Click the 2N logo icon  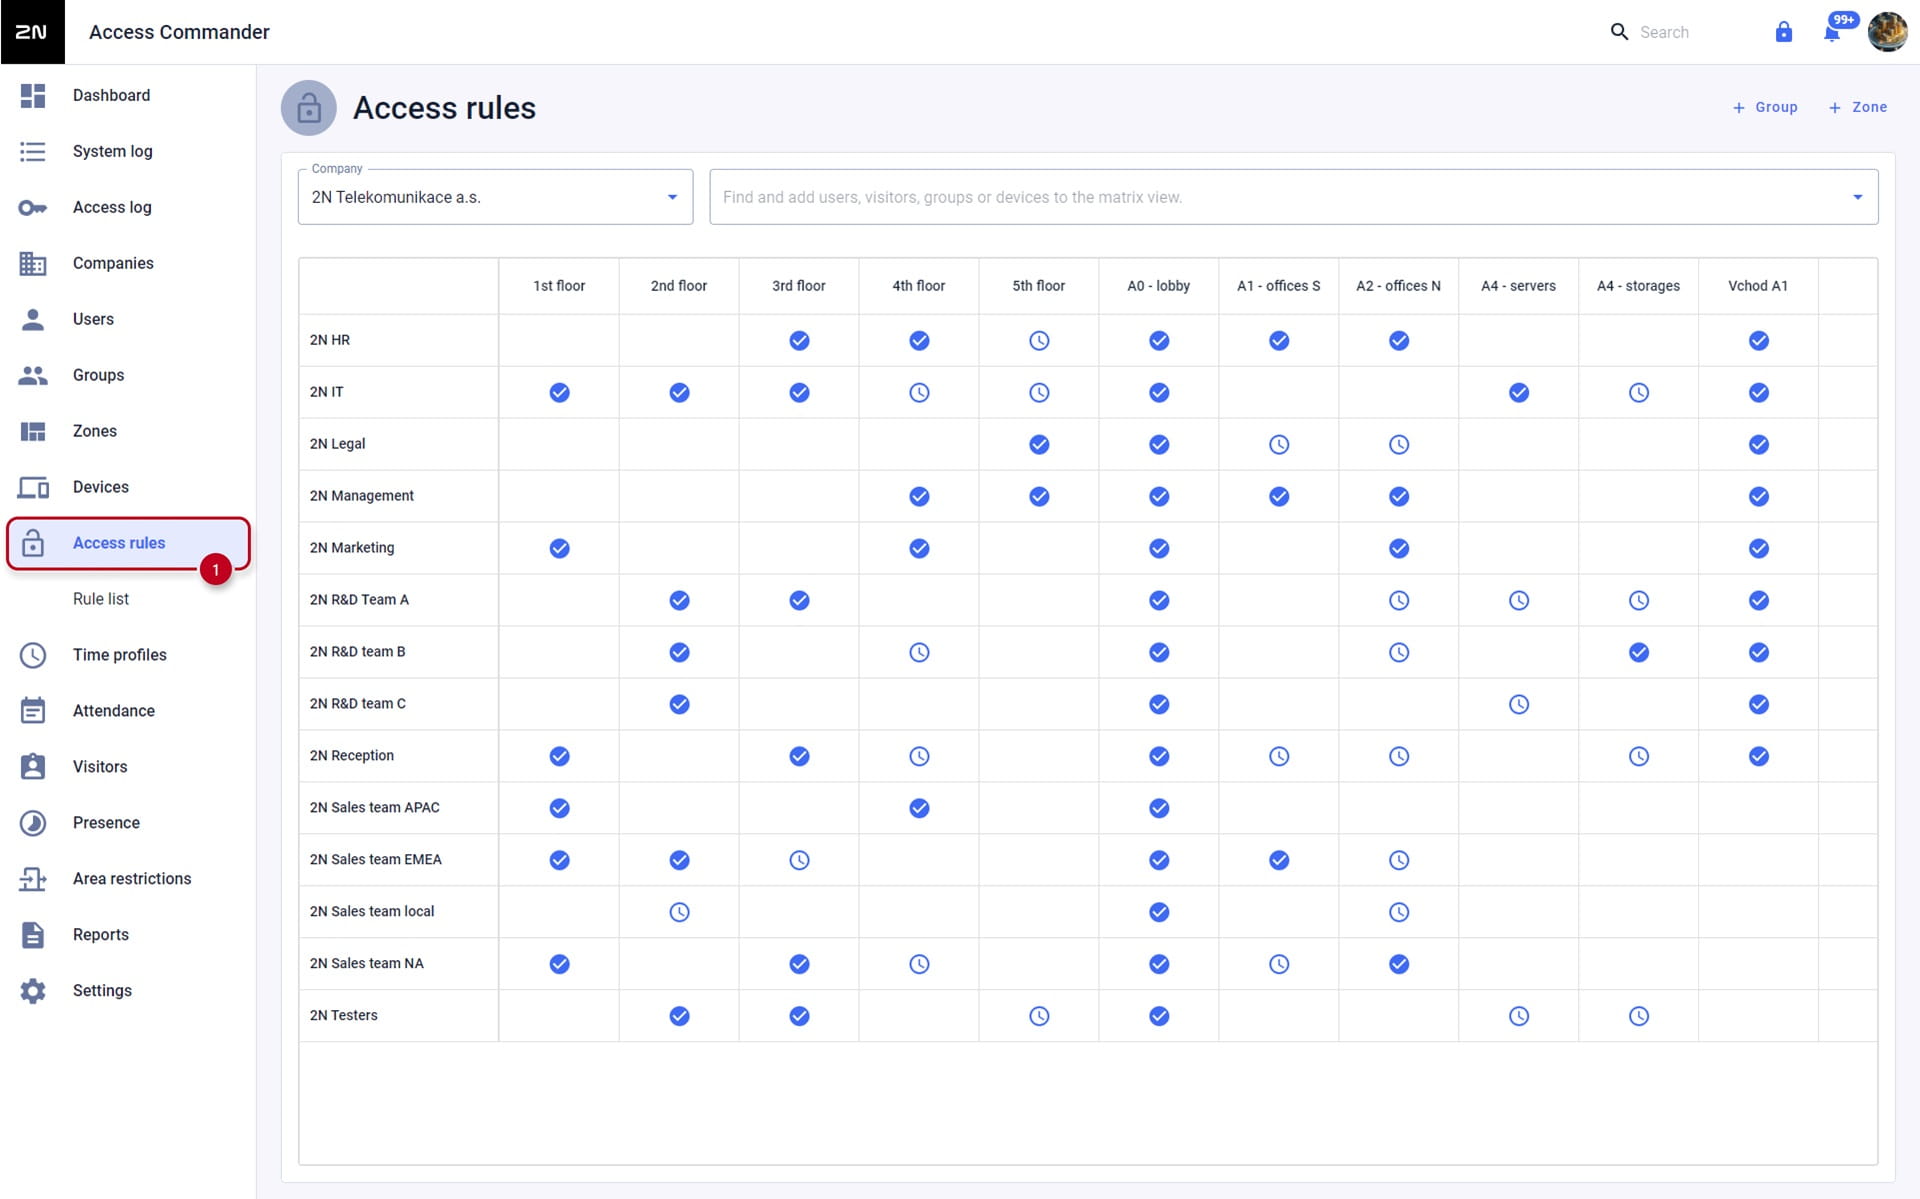click(32, 32)
